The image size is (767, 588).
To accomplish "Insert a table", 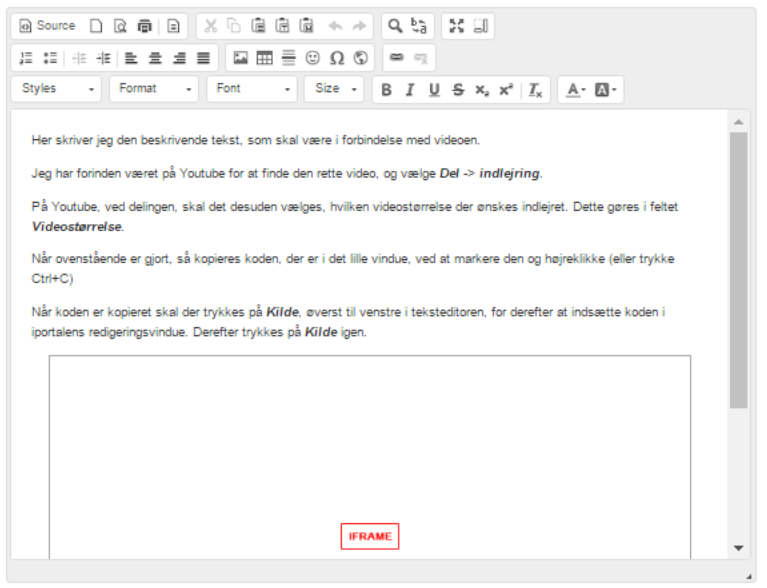I will (264, 58).
